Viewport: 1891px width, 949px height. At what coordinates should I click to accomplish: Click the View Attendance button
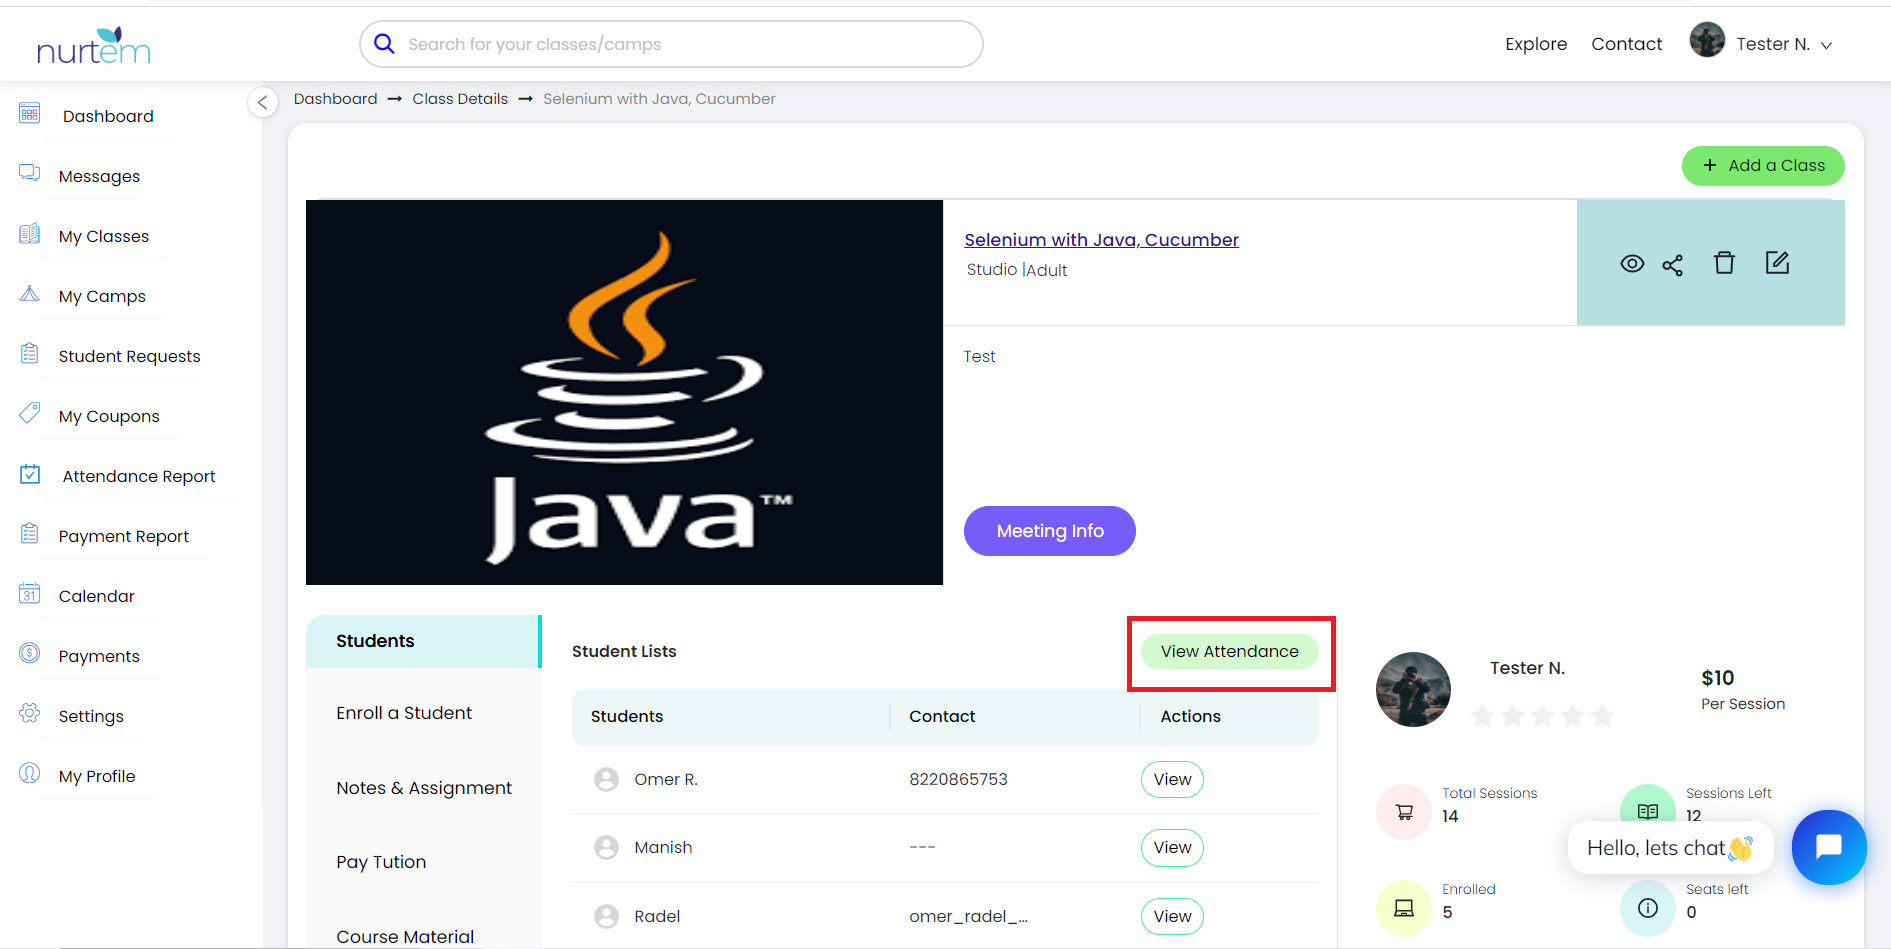point(1229,652)
